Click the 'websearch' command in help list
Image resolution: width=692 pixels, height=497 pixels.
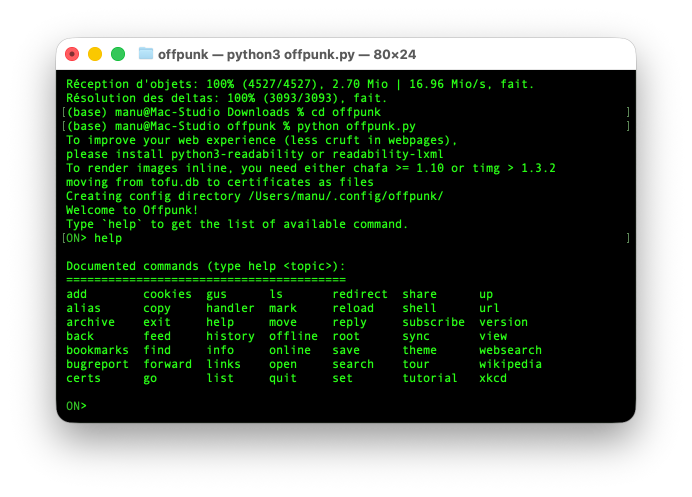click(510, 350)
